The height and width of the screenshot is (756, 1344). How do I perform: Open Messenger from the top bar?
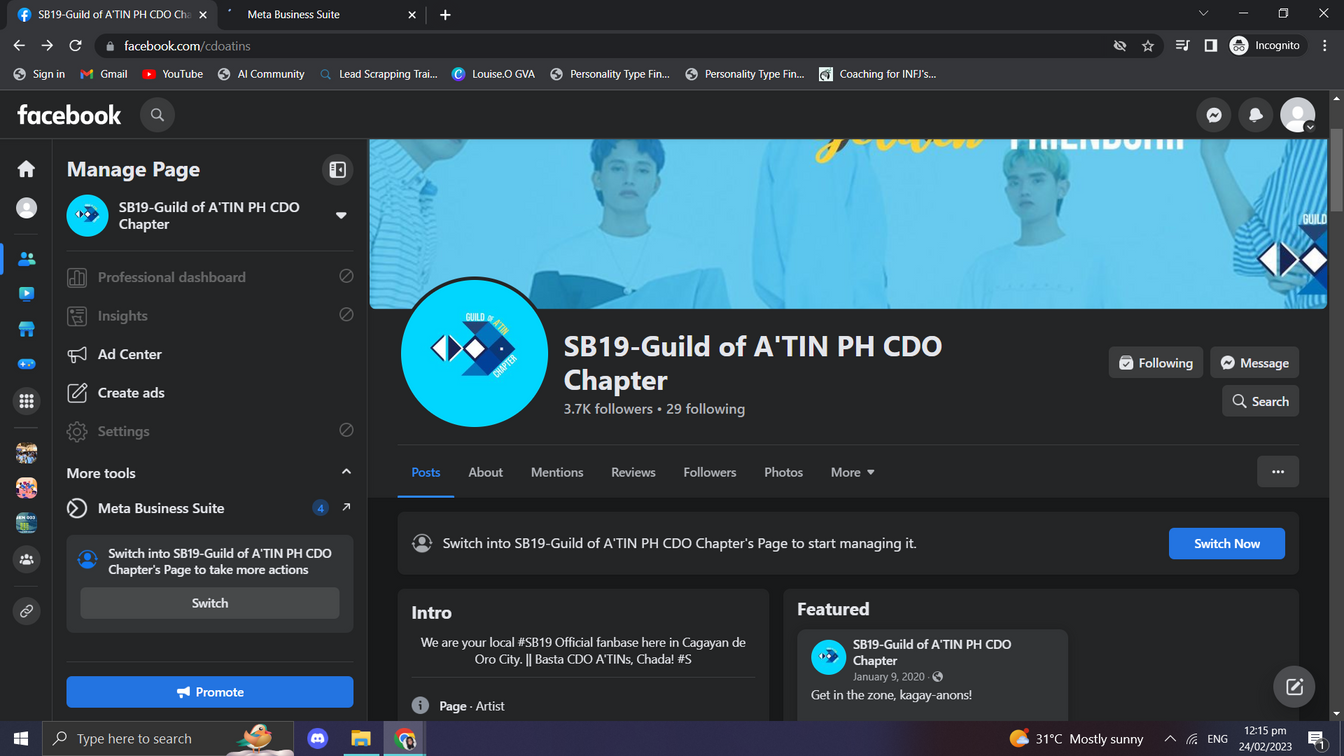[x=1214, y=115]
